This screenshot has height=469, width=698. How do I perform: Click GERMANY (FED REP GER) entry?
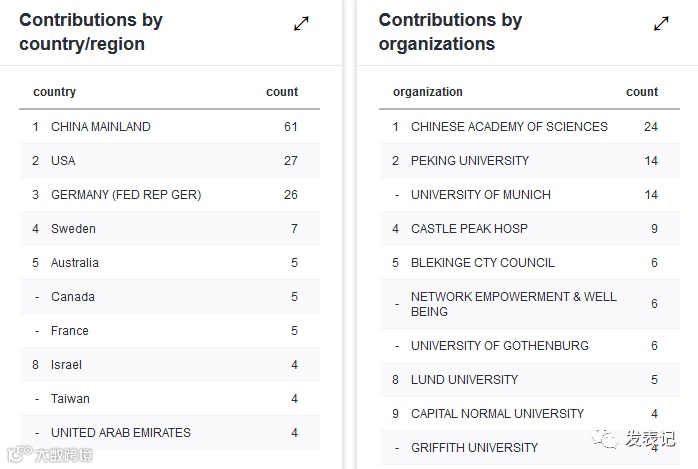126,195
